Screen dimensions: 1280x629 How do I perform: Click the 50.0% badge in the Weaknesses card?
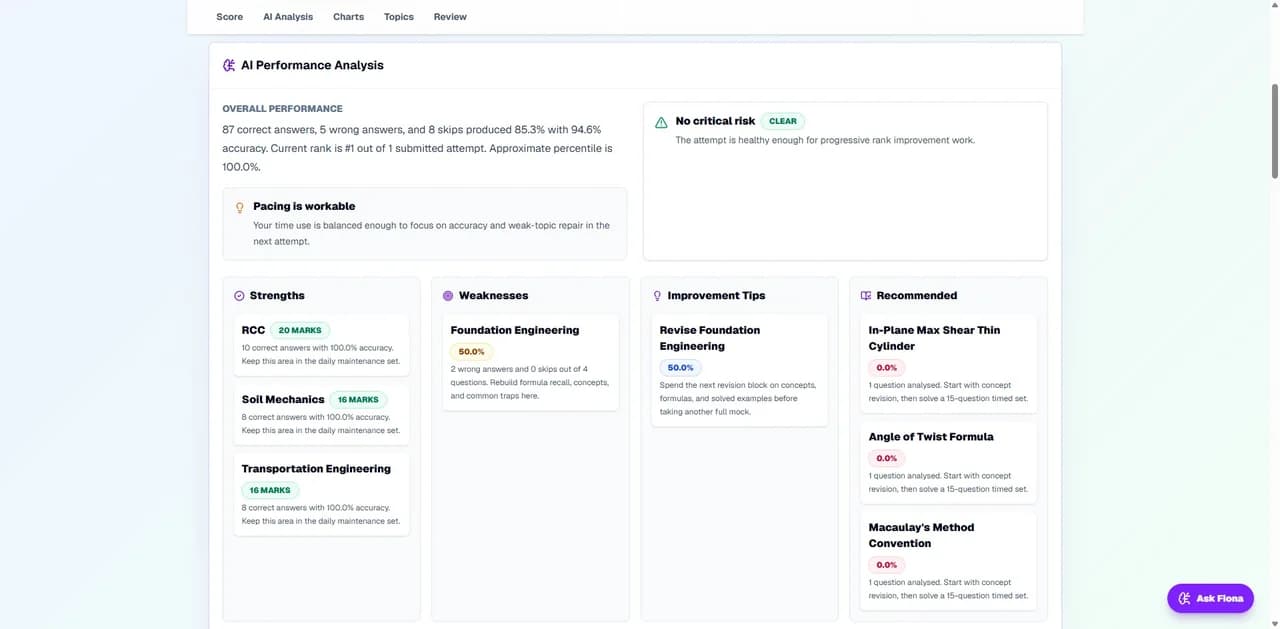pos(471,352)
